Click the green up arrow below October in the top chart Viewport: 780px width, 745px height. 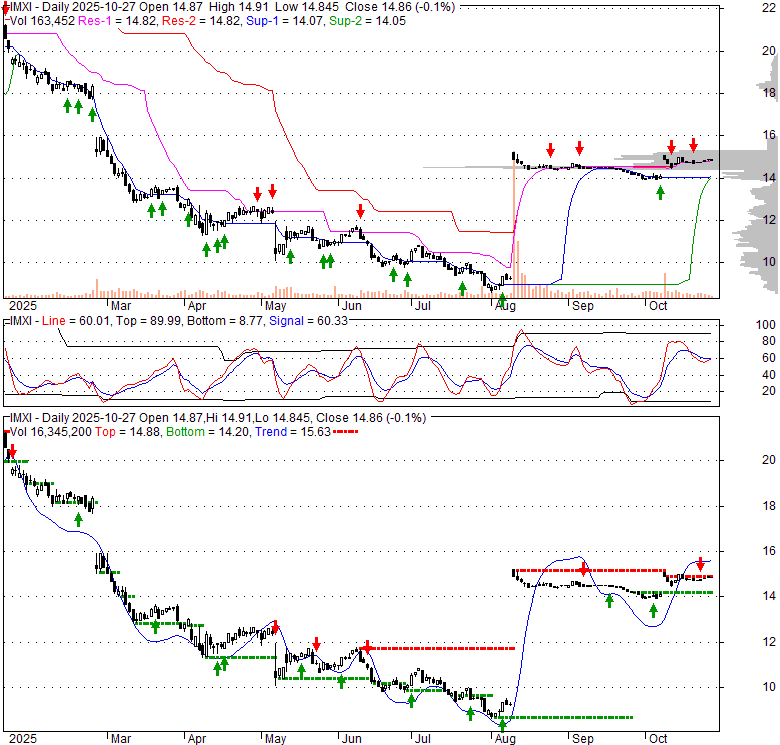click(x=660, y=191)
